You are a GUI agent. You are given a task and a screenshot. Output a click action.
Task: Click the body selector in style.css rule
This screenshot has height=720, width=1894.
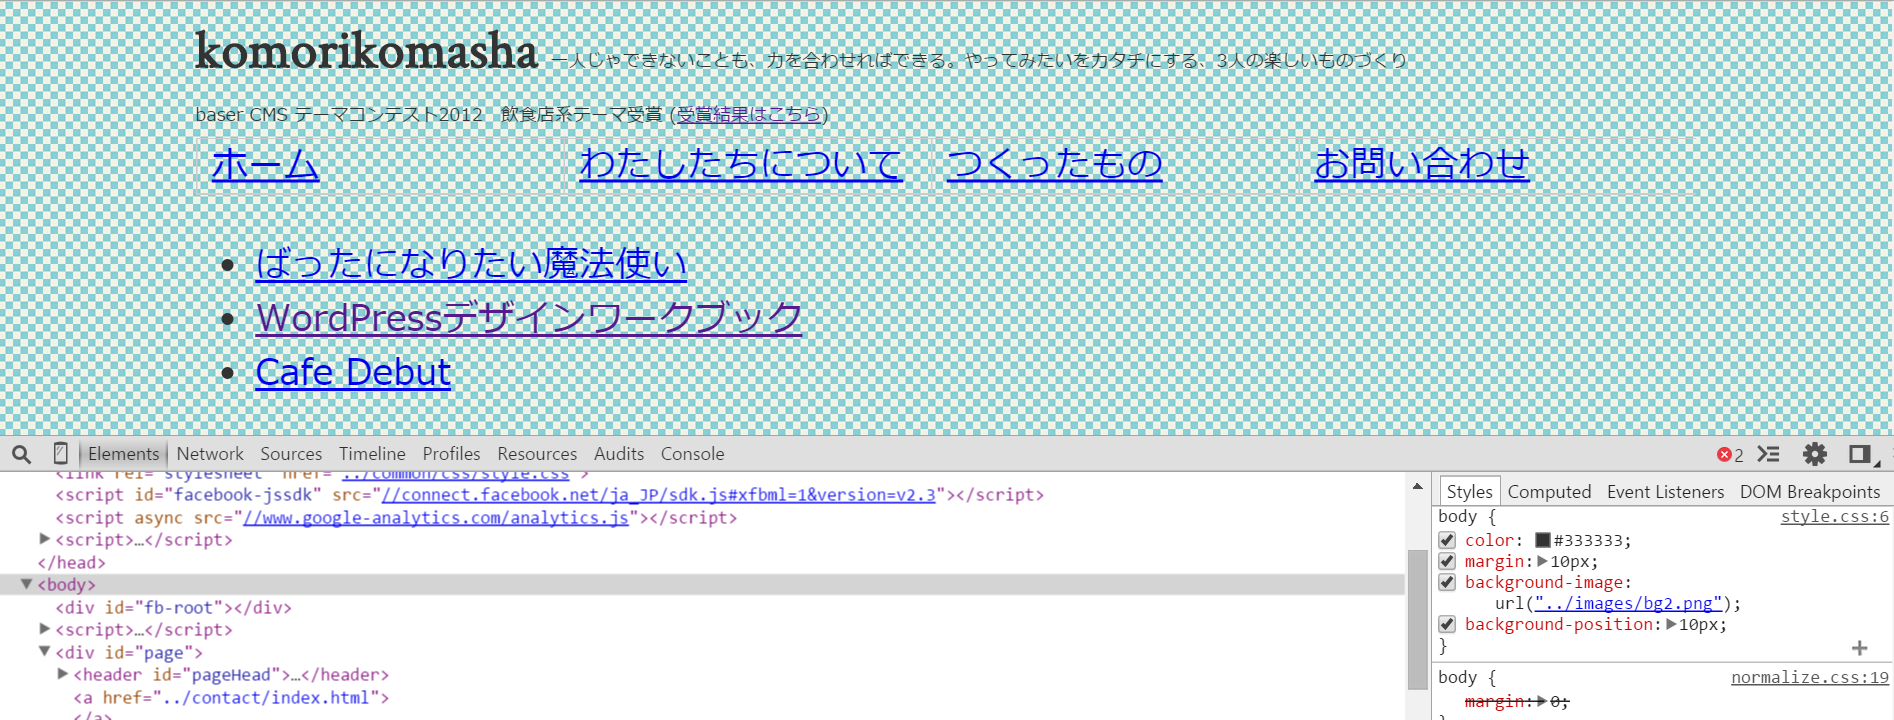1457,517
